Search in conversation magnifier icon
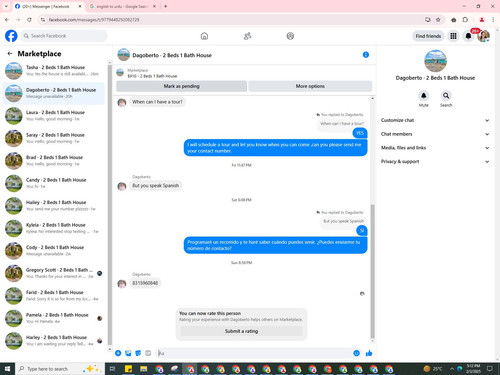Screen dimensions: 500x375 click(446, 96)
